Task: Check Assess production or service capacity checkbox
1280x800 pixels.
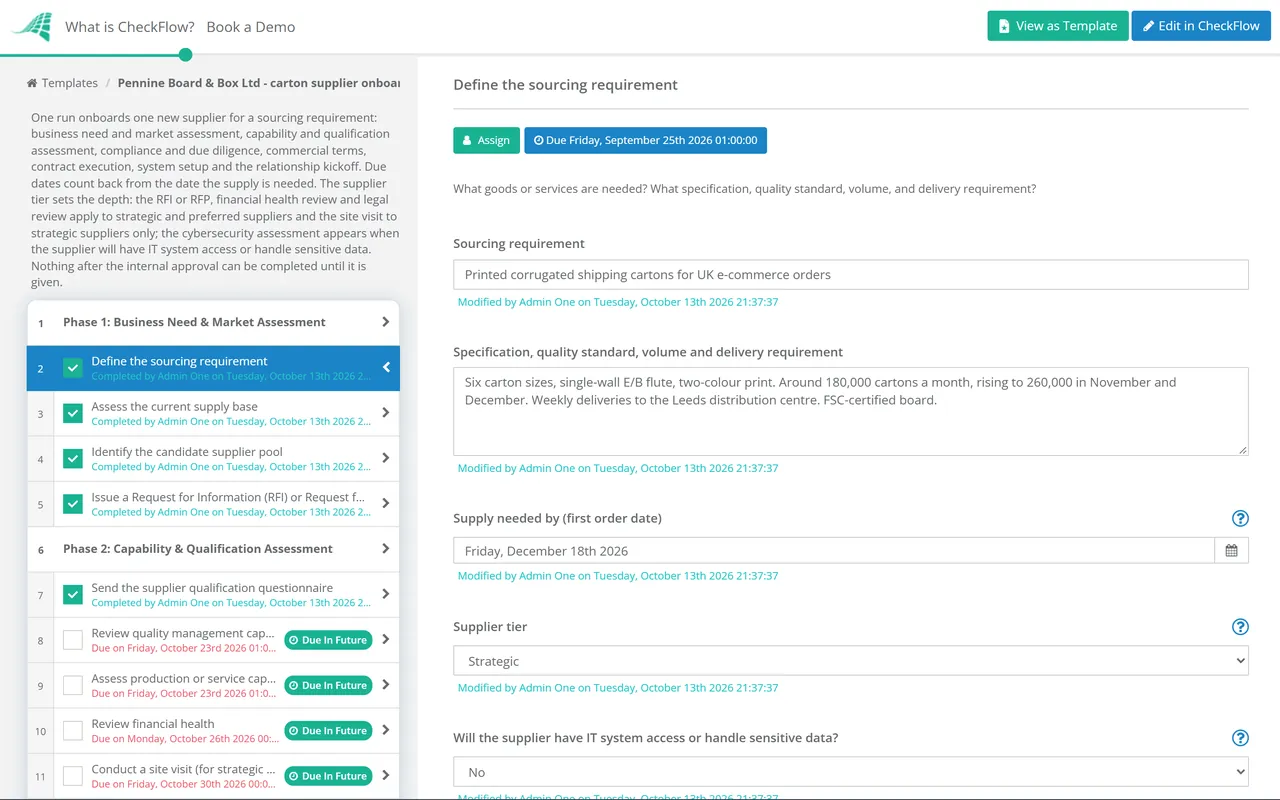Action: [x=73, y=685]
